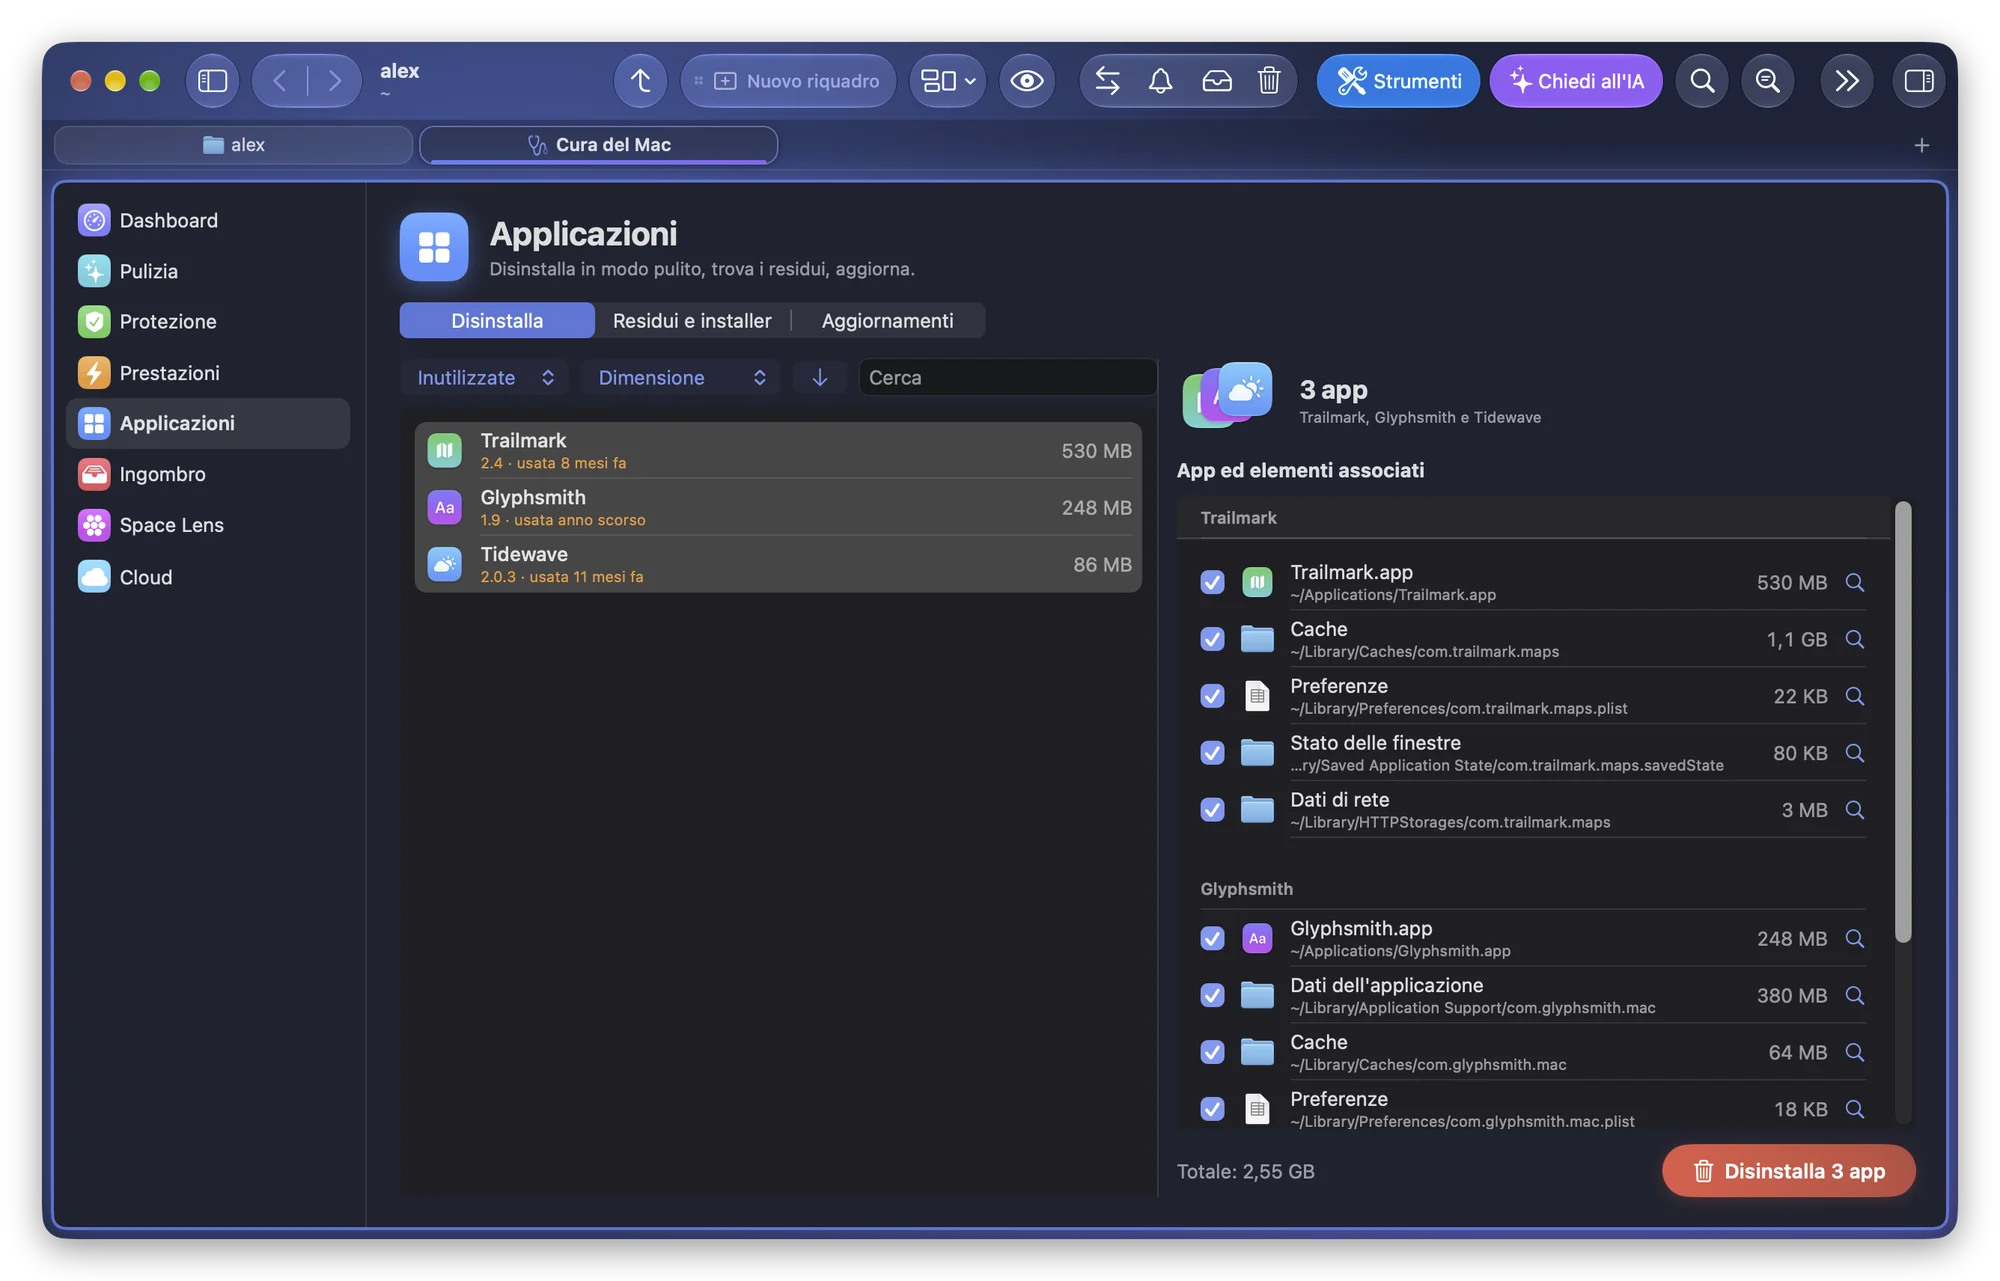Click the magnifier search icon in toolbar

point(1702,81)
